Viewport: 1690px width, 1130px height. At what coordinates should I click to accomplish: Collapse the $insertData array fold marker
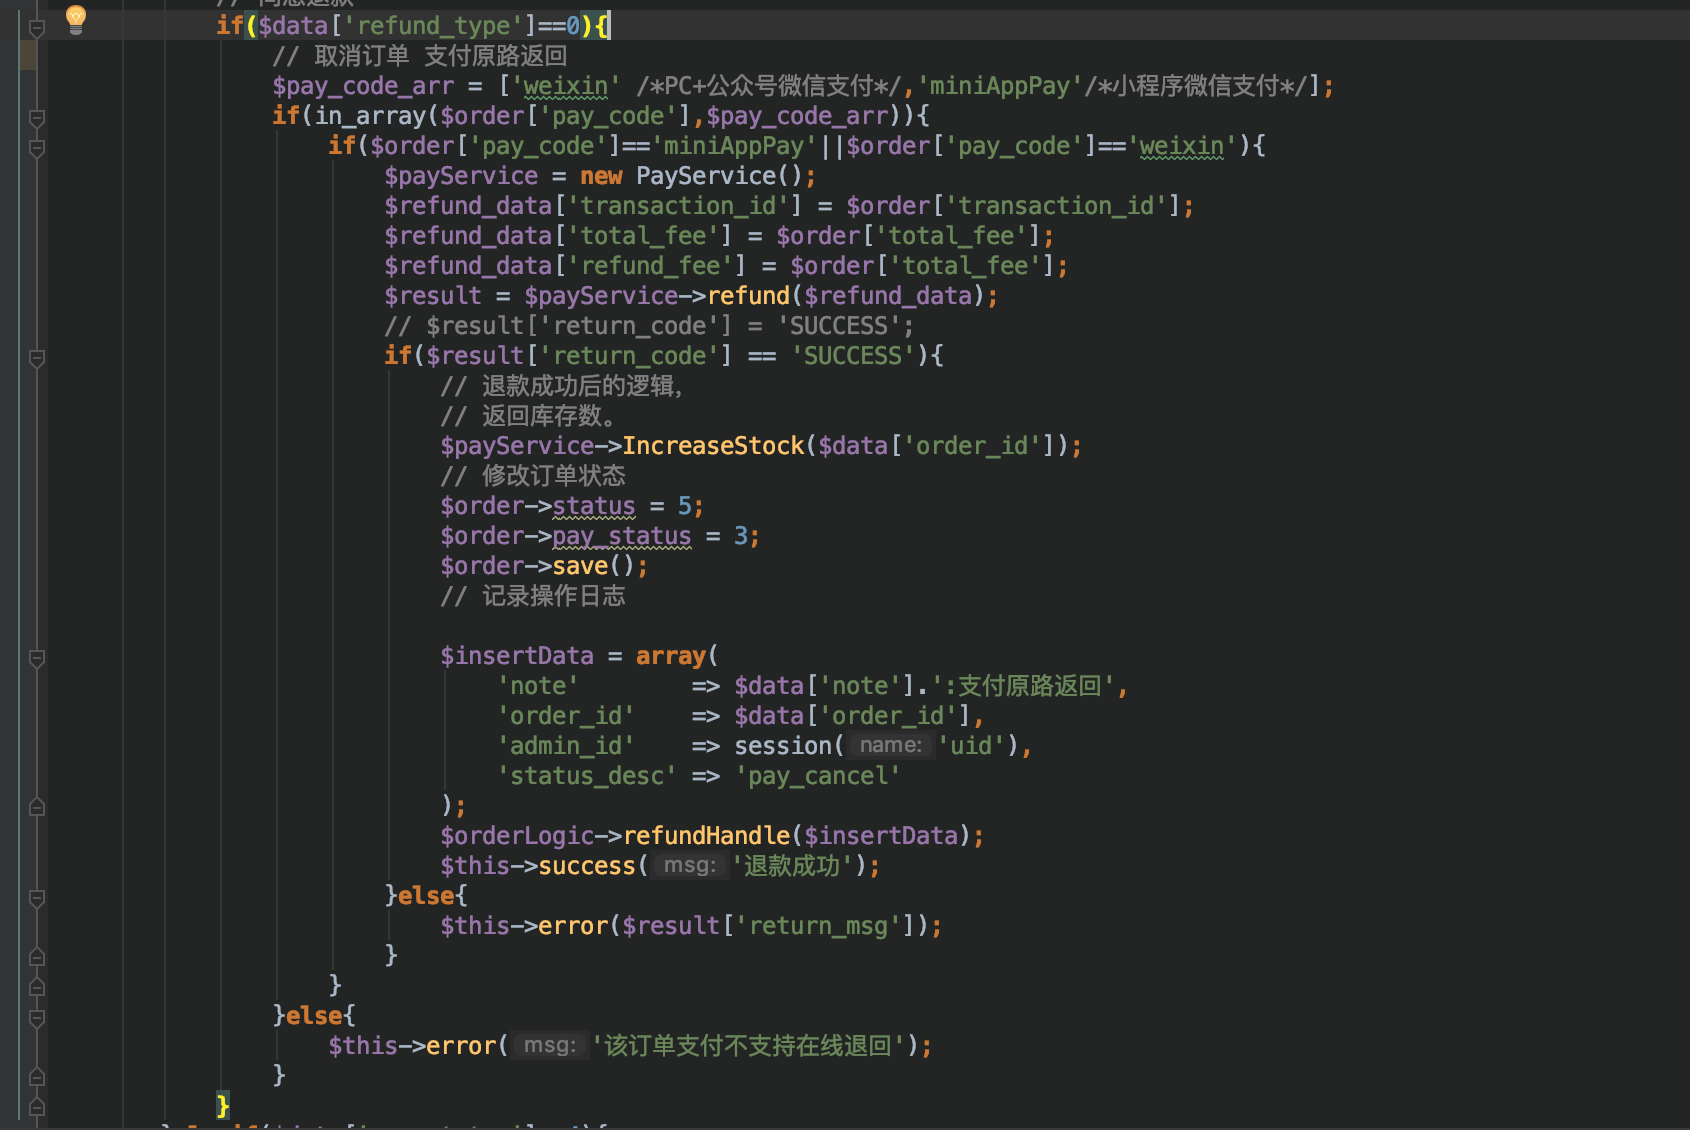(37, 658)
